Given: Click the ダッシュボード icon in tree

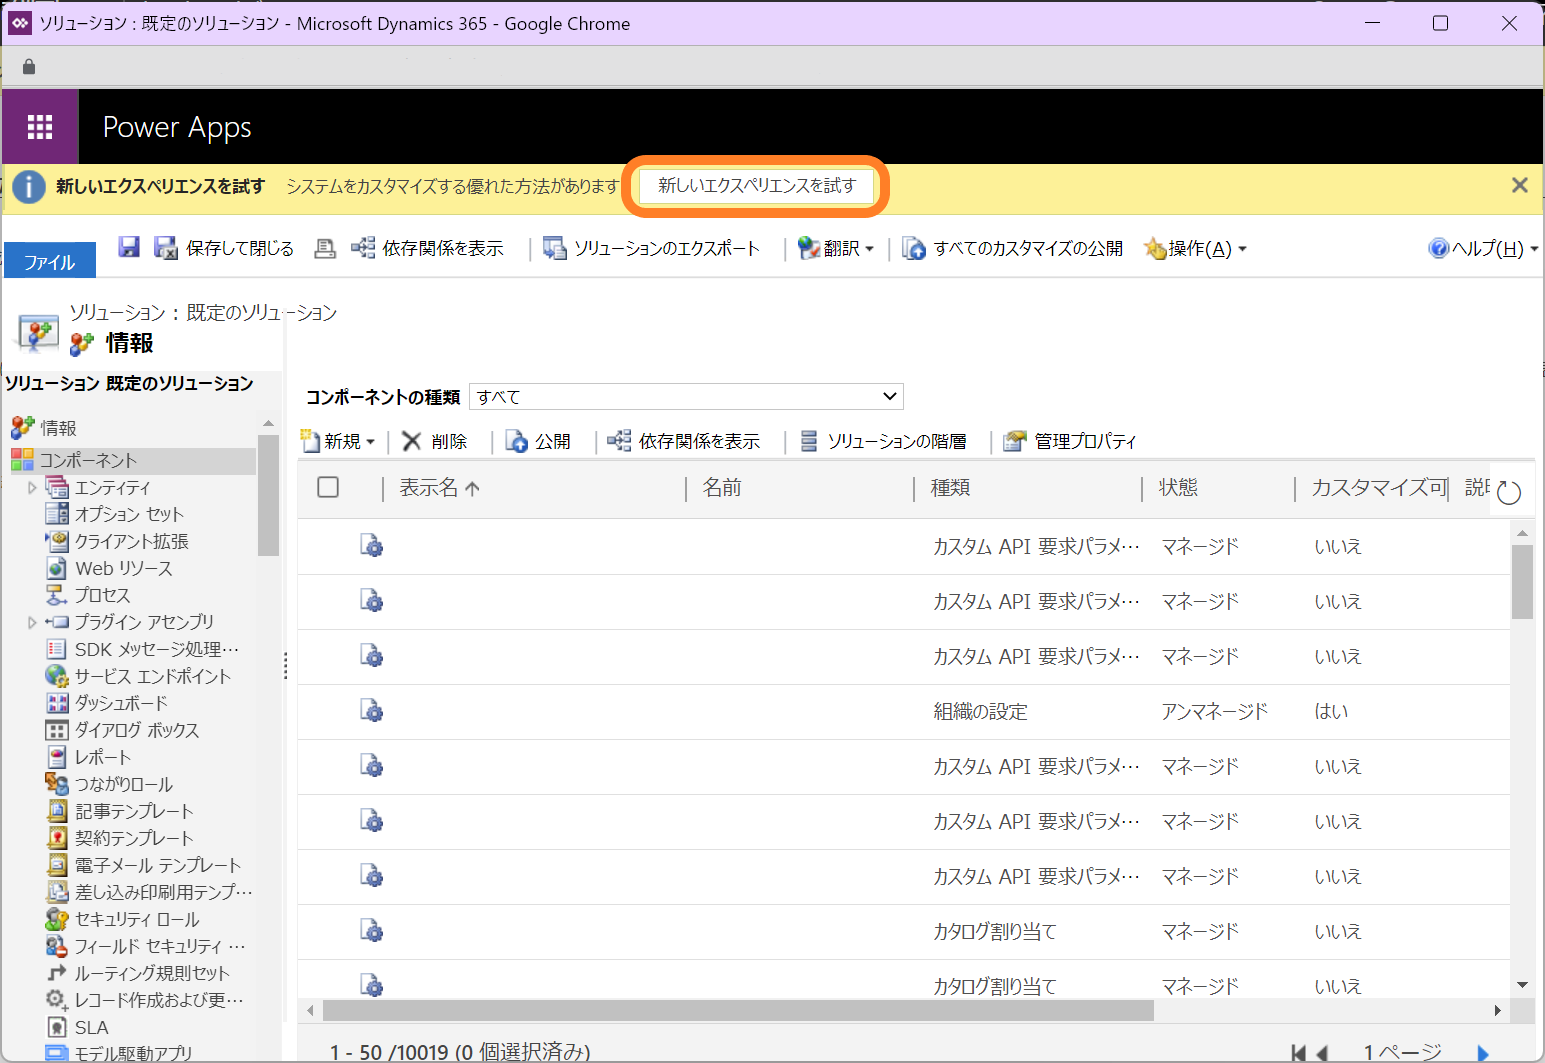Looking at the screenshot, I should [58, 703].
